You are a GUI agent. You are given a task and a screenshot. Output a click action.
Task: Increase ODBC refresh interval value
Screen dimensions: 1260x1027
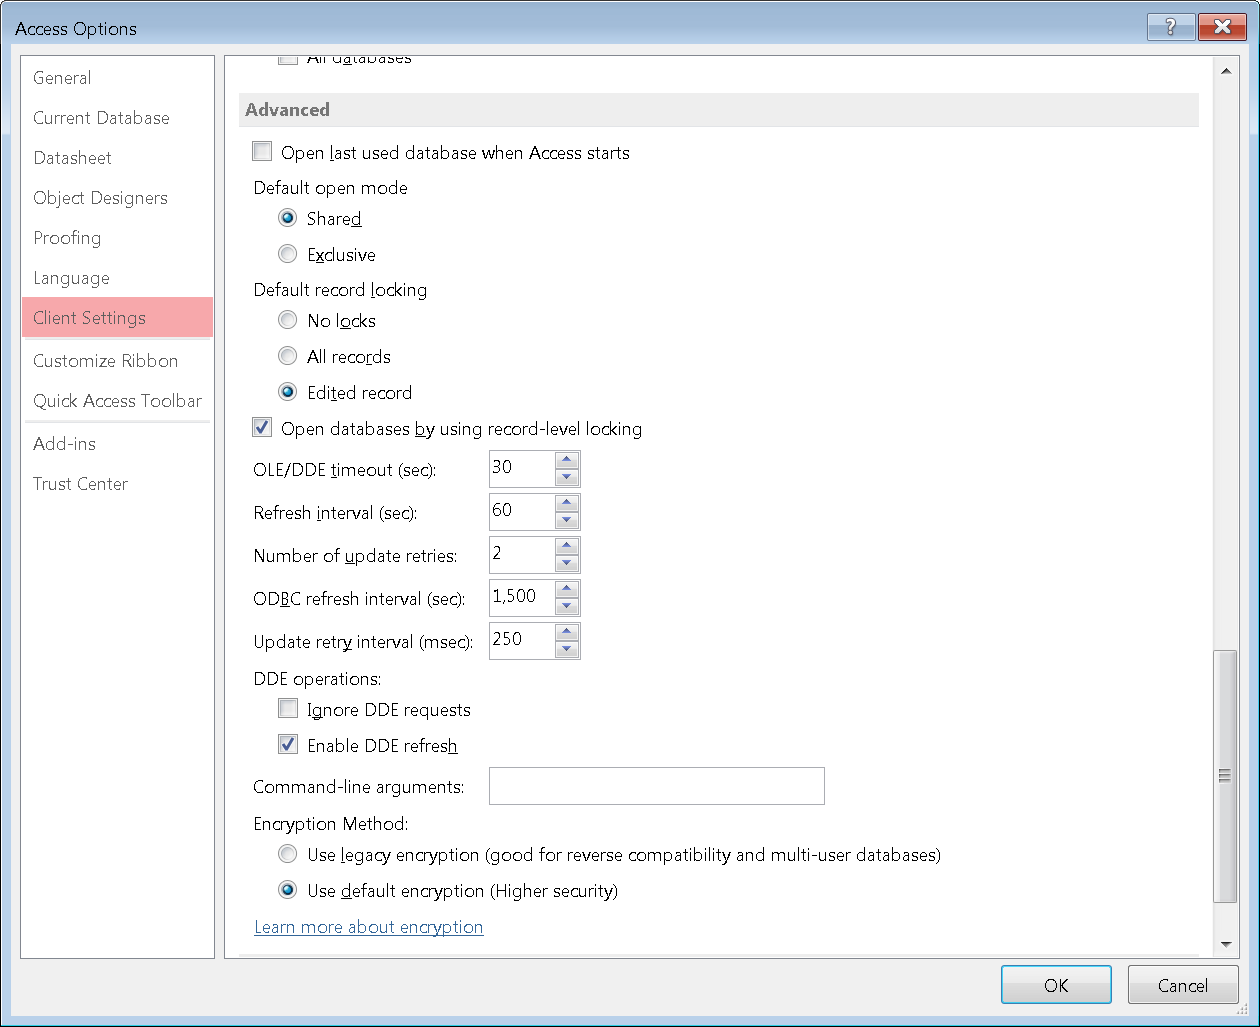[567, 589]
